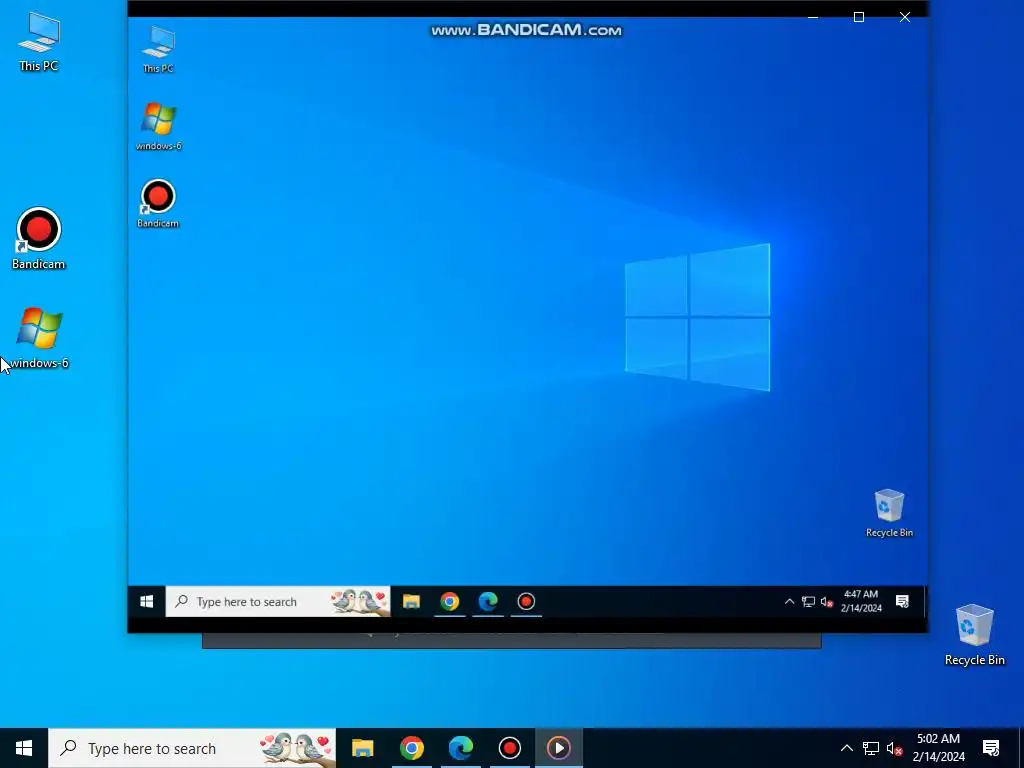Close the video player window

pos(904,17)
